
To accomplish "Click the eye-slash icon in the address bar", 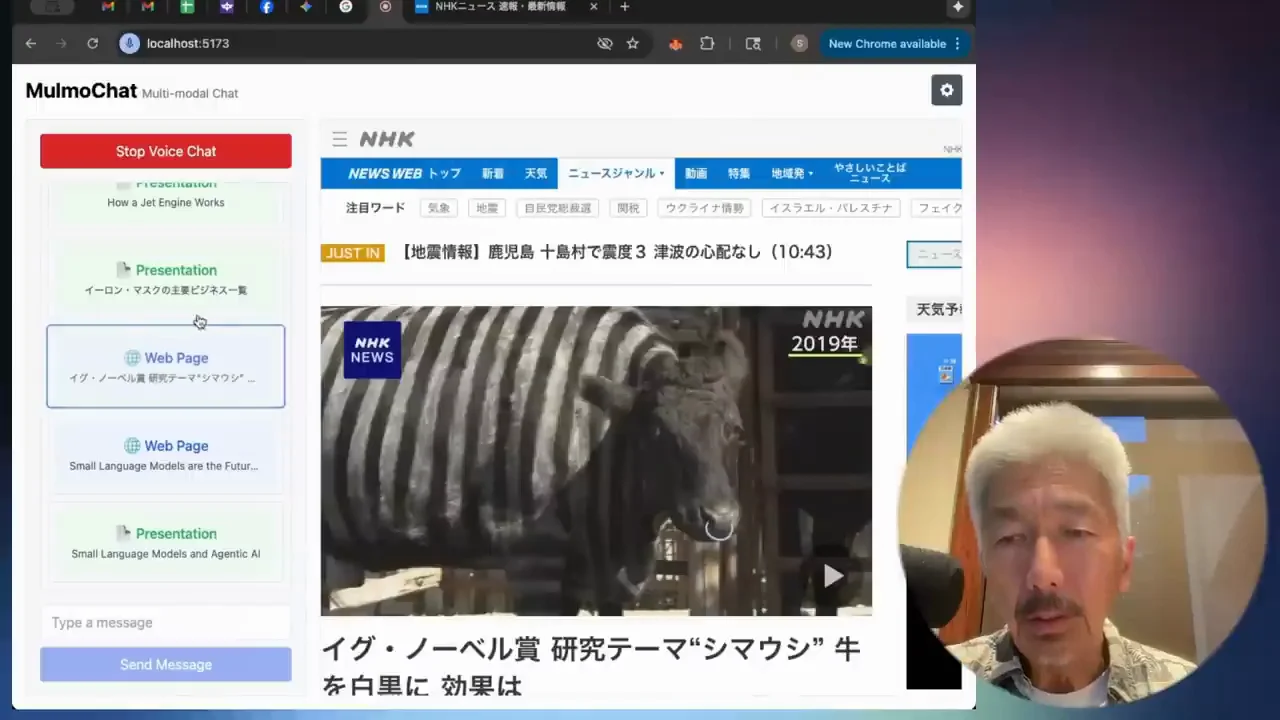I will coord(604,43).
